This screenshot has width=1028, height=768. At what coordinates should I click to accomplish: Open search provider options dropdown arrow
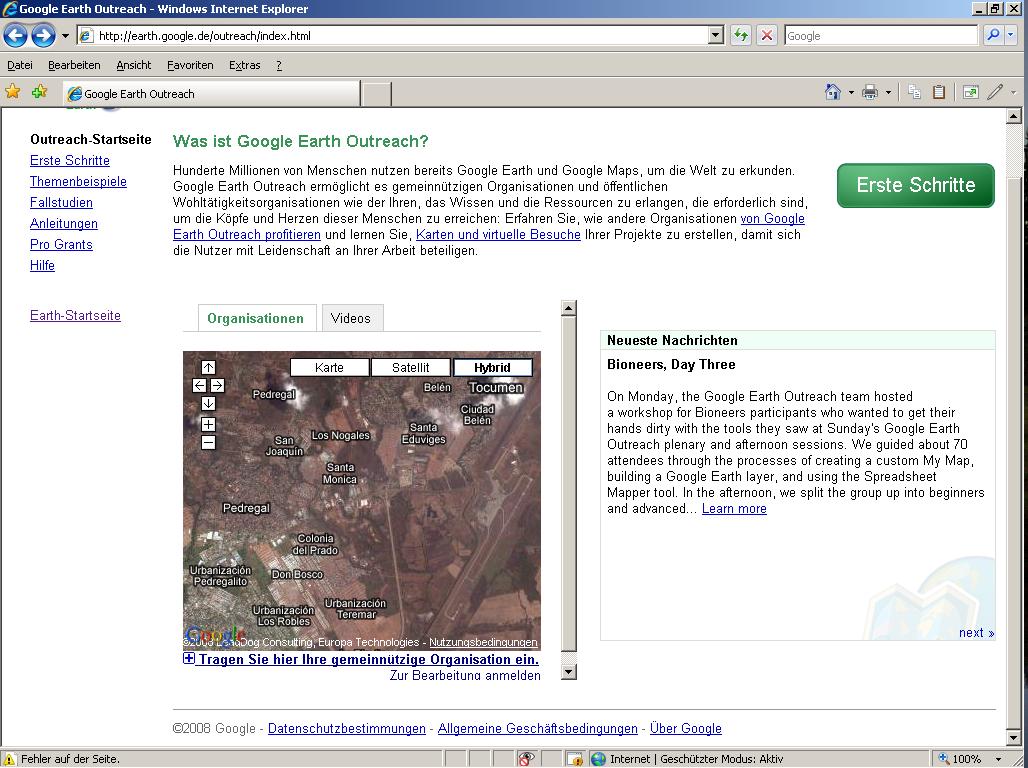[x=1011, y=35]
